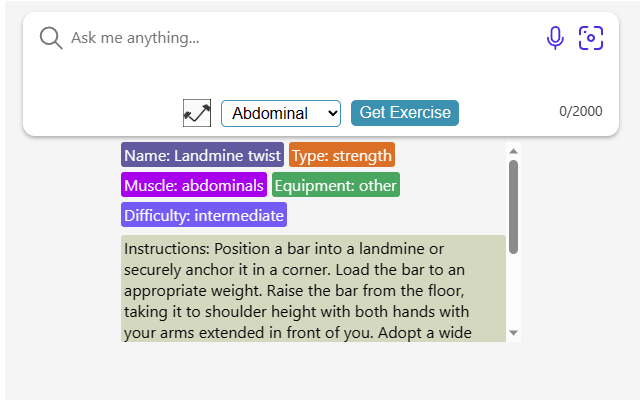Image resolution: width=640 pixels, height=400 pixels.
Task: Click the scroll down arrow in results
Action: click(x=513, y=333)
